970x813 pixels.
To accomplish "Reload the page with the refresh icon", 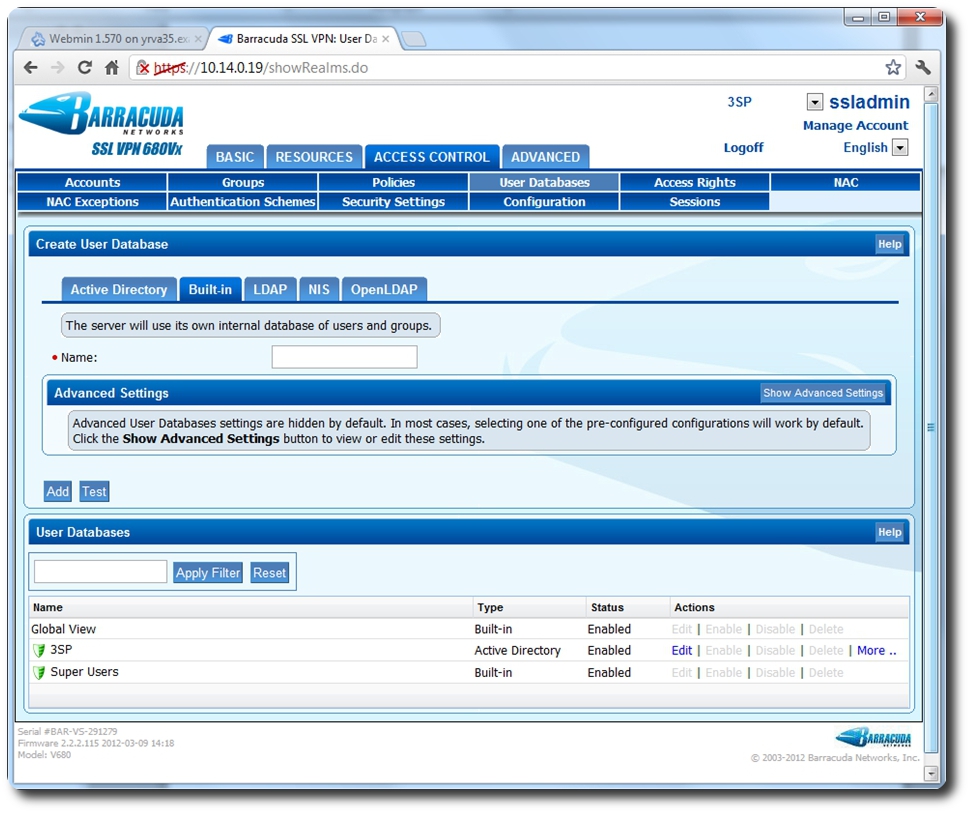I will [85, 67].
